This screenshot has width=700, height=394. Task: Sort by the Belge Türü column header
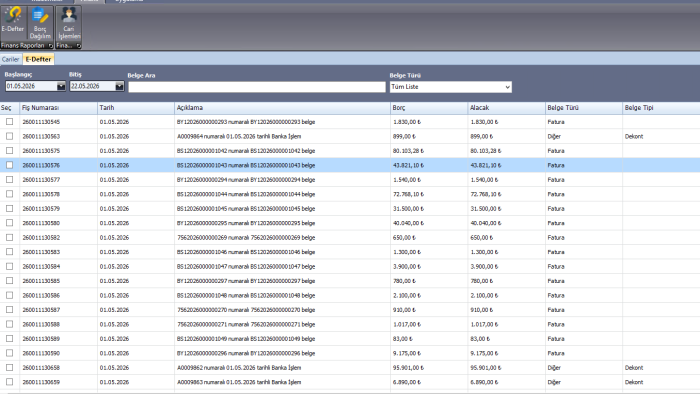pos(584,108)
